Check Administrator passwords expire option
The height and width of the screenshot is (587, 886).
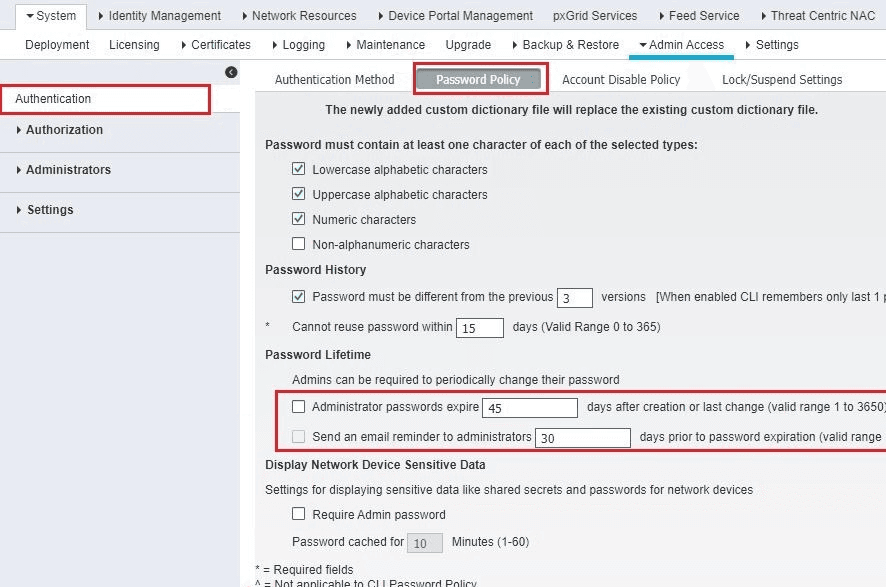[298, 407]
